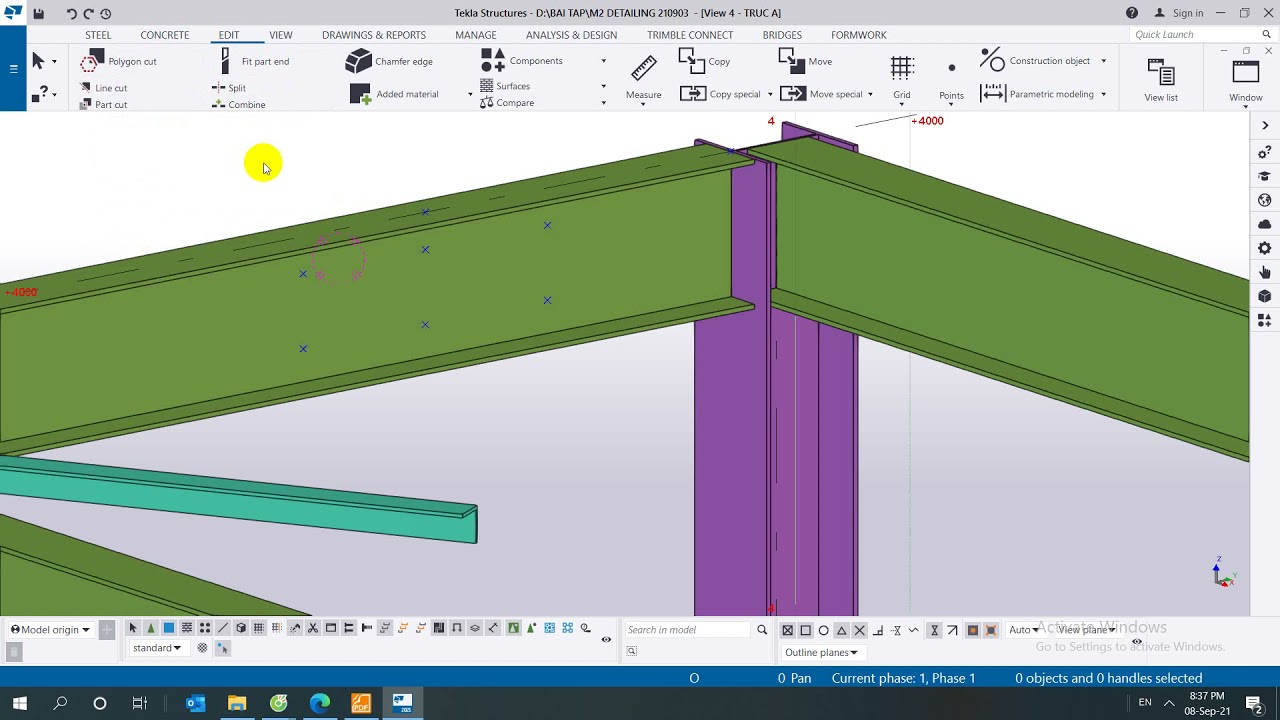Toggle Snap to midpoints triangle switch
This screenshot has width=1280, height=720.
tap(842, 630)
